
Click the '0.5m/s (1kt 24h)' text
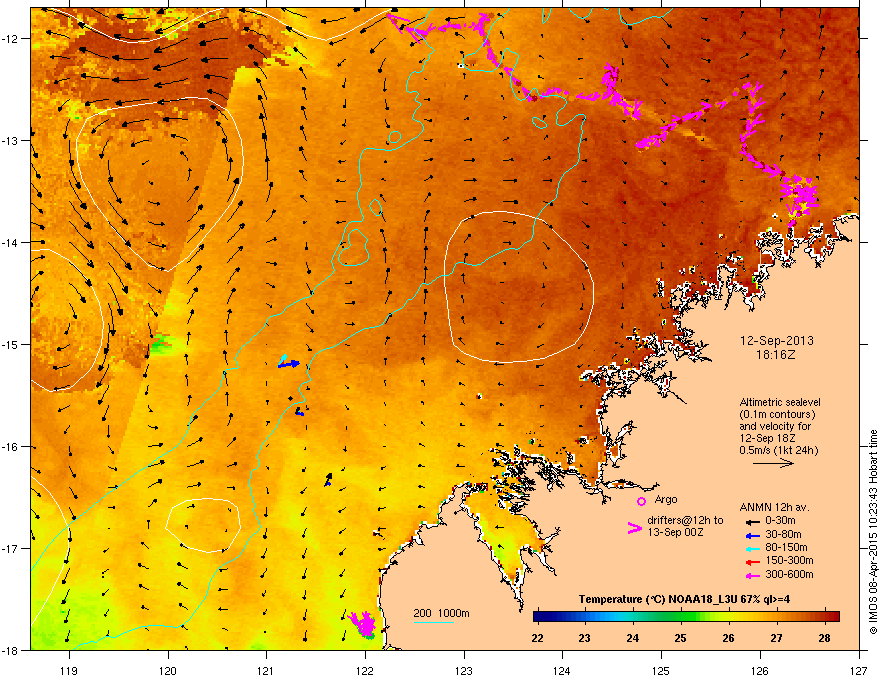779,450
